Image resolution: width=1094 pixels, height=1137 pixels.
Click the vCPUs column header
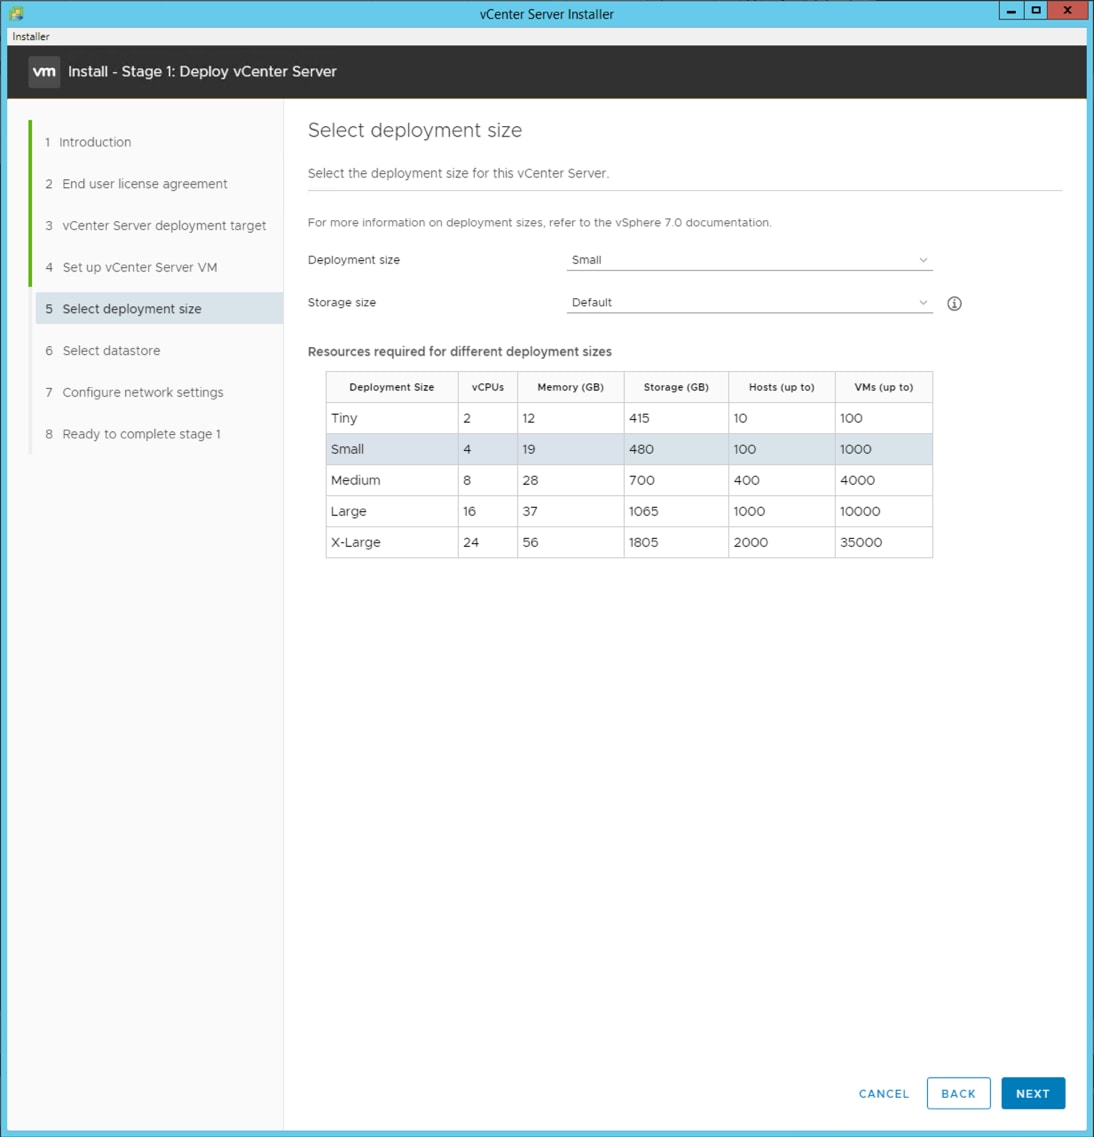point(488,387)
